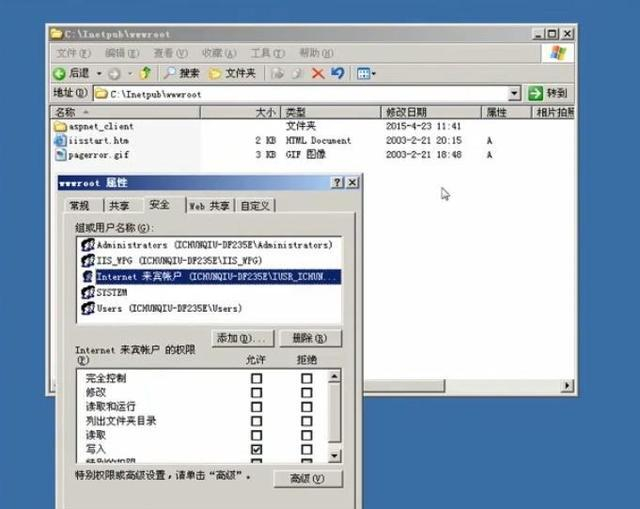The height and width of the screenshot is (509, 640).
Task: Click the folder icon in Explorer title bar
Action: [x=56, y=33]
